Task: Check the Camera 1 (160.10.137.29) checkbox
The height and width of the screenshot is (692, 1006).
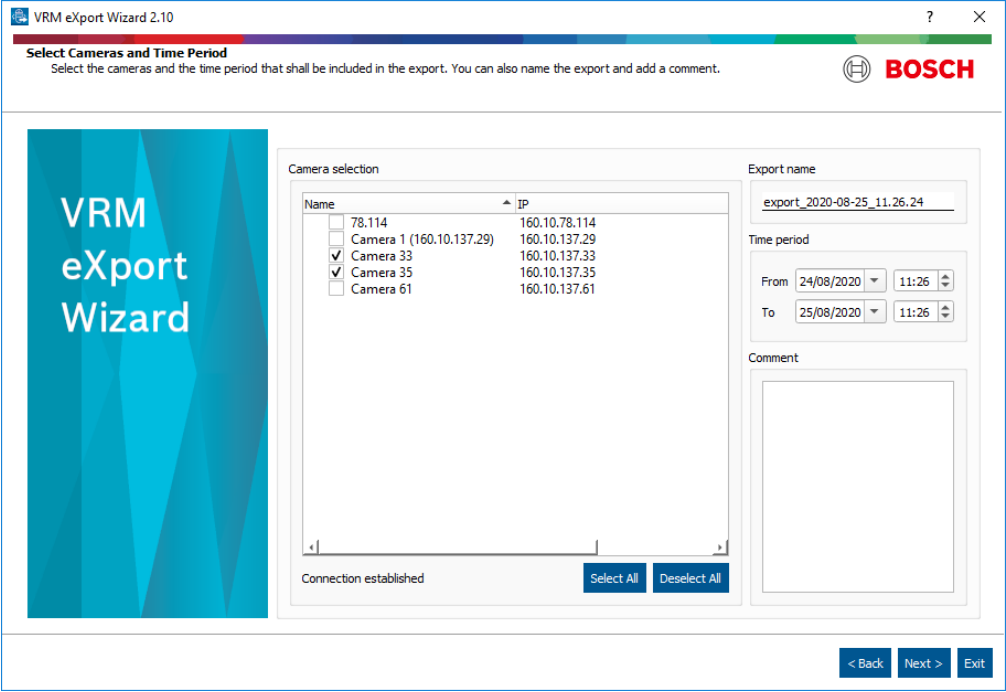Action: pos(337,240)
